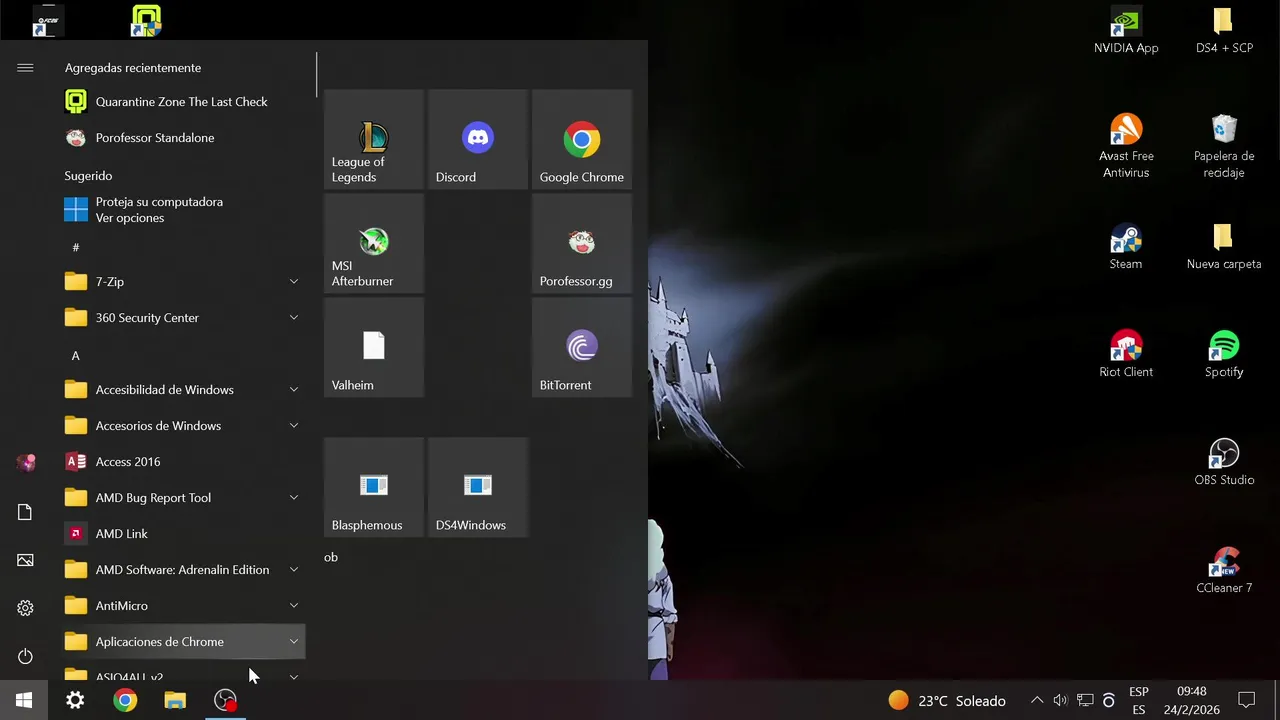Show hidden system tray icons

pyautogui.click(x=1037, y=701)
